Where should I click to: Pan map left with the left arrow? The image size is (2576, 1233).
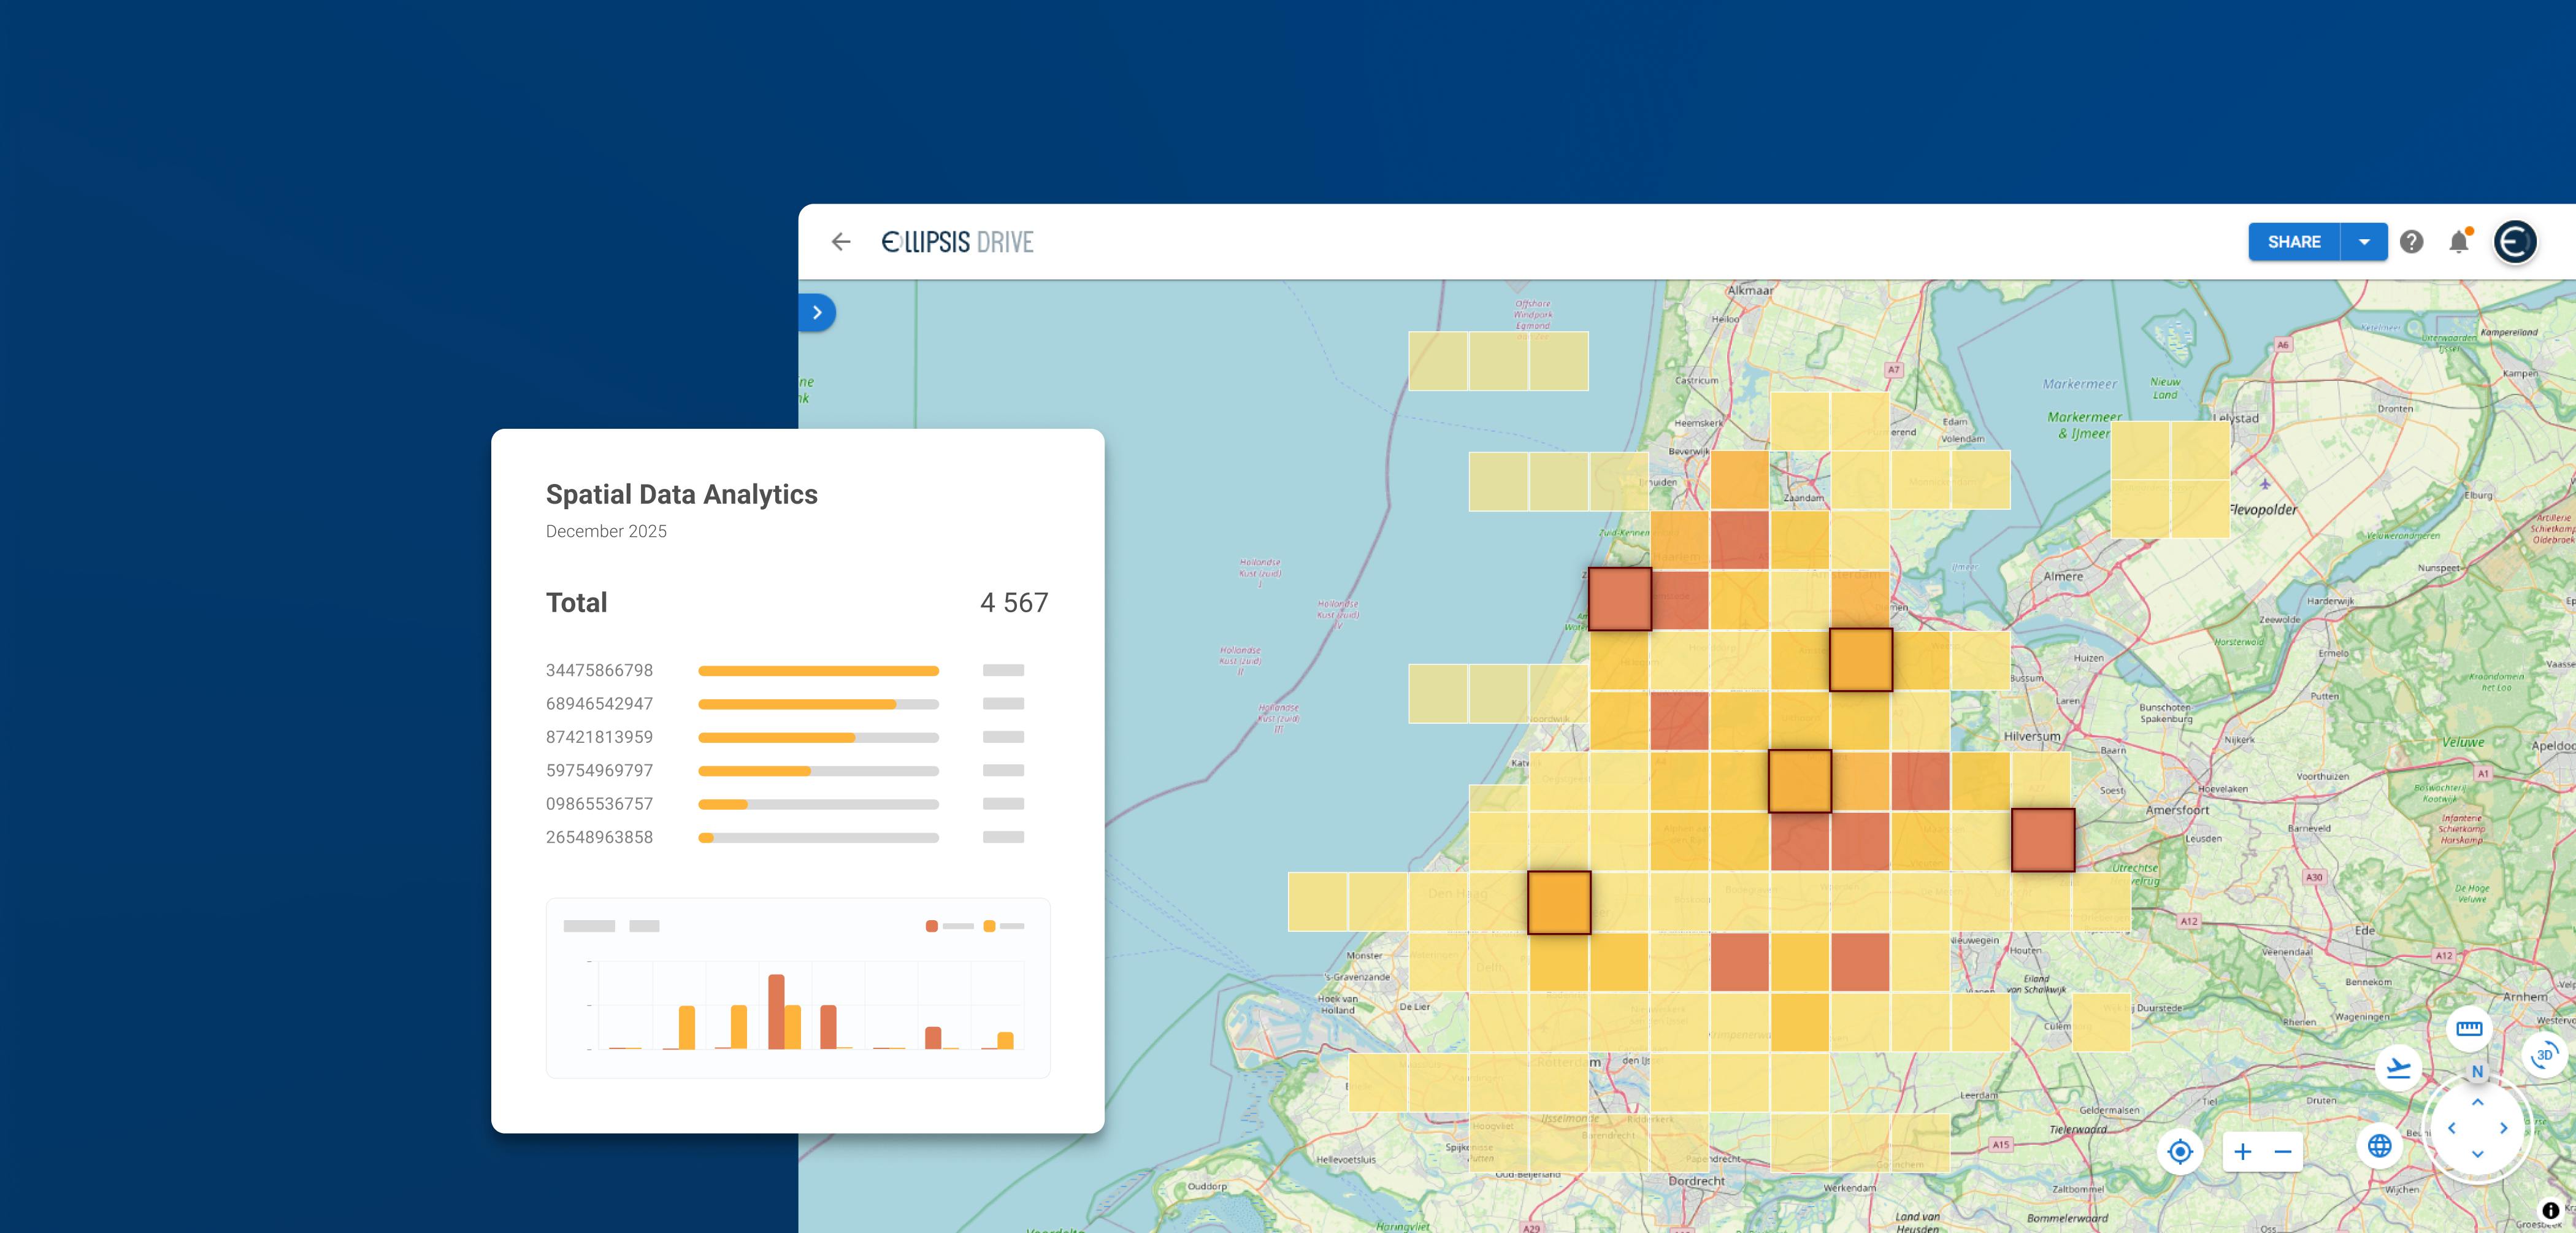pos(2452,1128)
